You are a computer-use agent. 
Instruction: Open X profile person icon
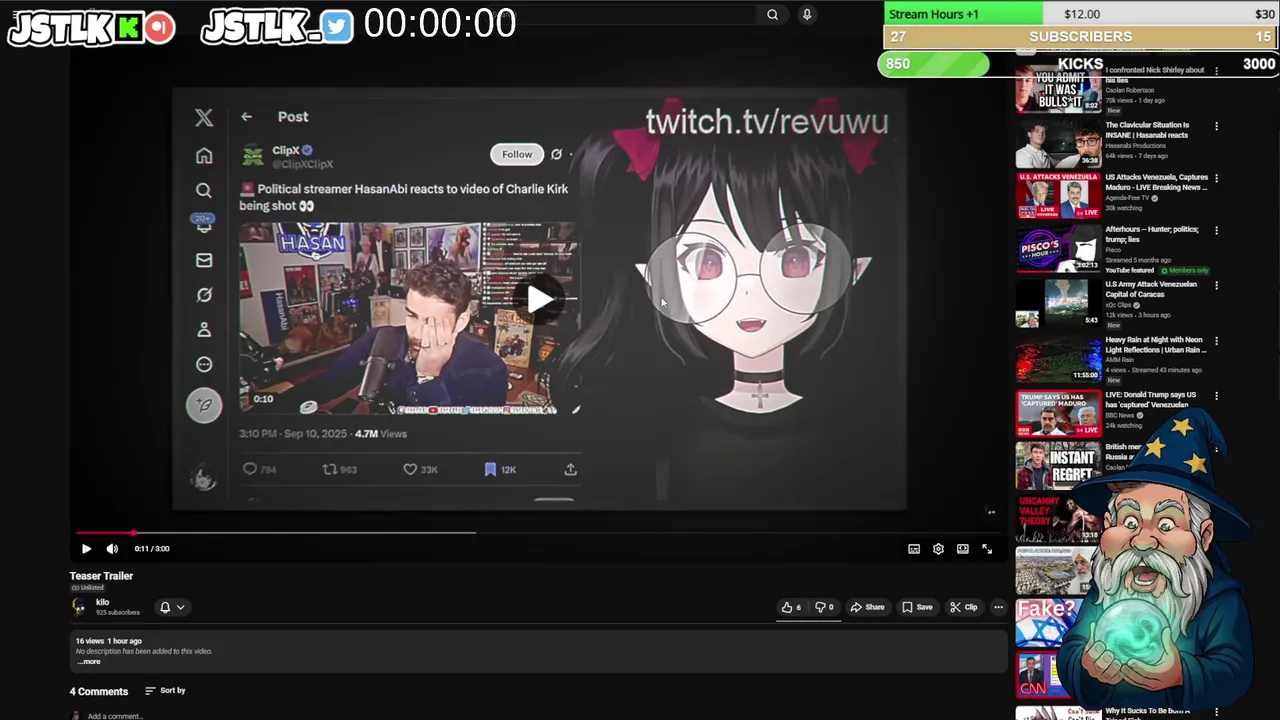click(x=204, y=329)
